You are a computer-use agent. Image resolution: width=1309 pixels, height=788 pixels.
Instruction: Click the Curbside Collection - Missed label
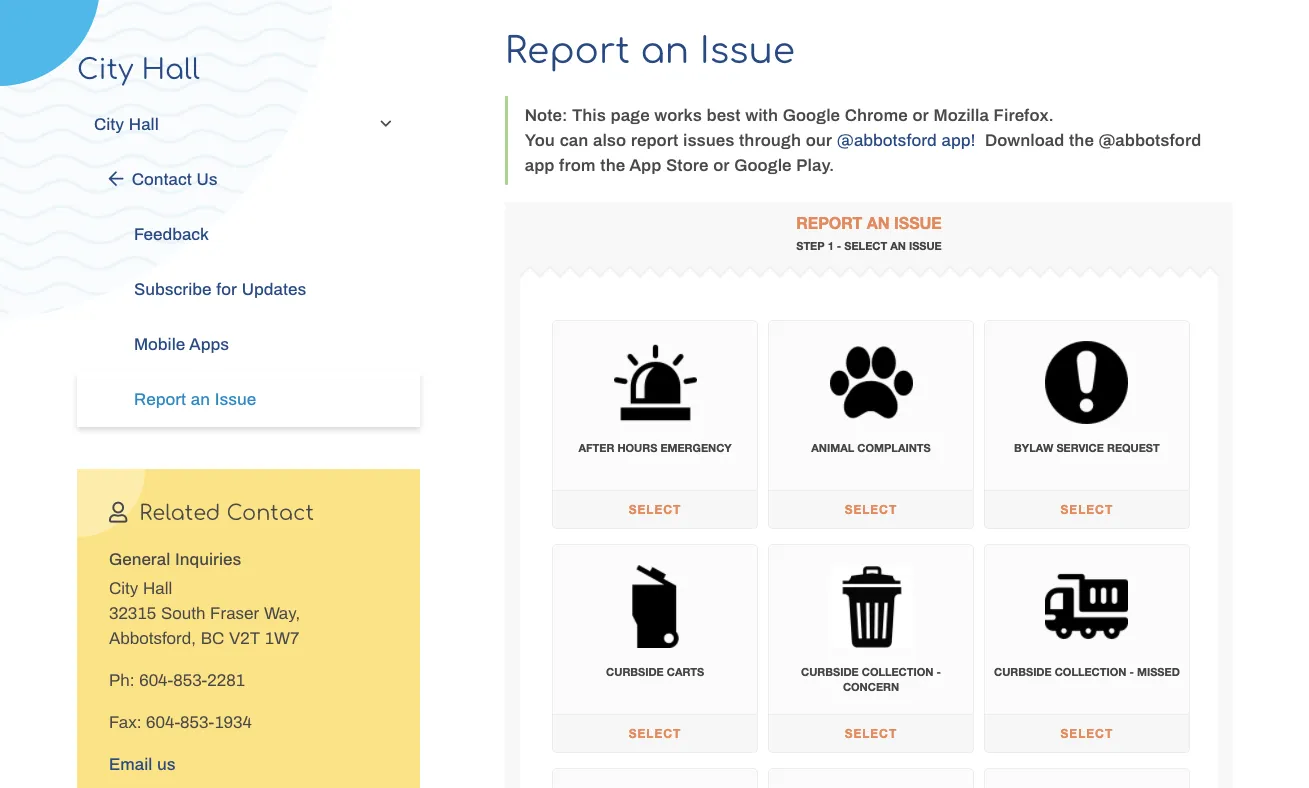[x=1087, y=672]
